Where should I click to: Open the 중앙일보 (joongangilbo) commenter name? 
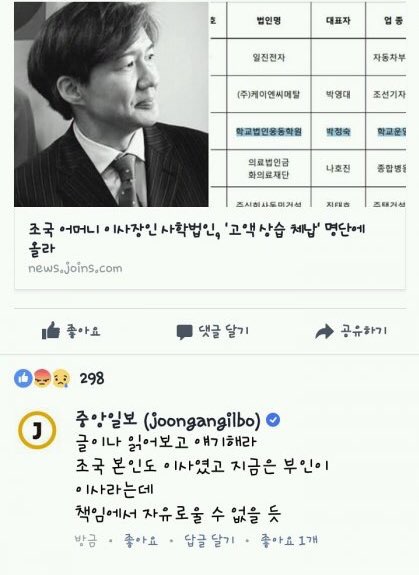tap(168, 420)
